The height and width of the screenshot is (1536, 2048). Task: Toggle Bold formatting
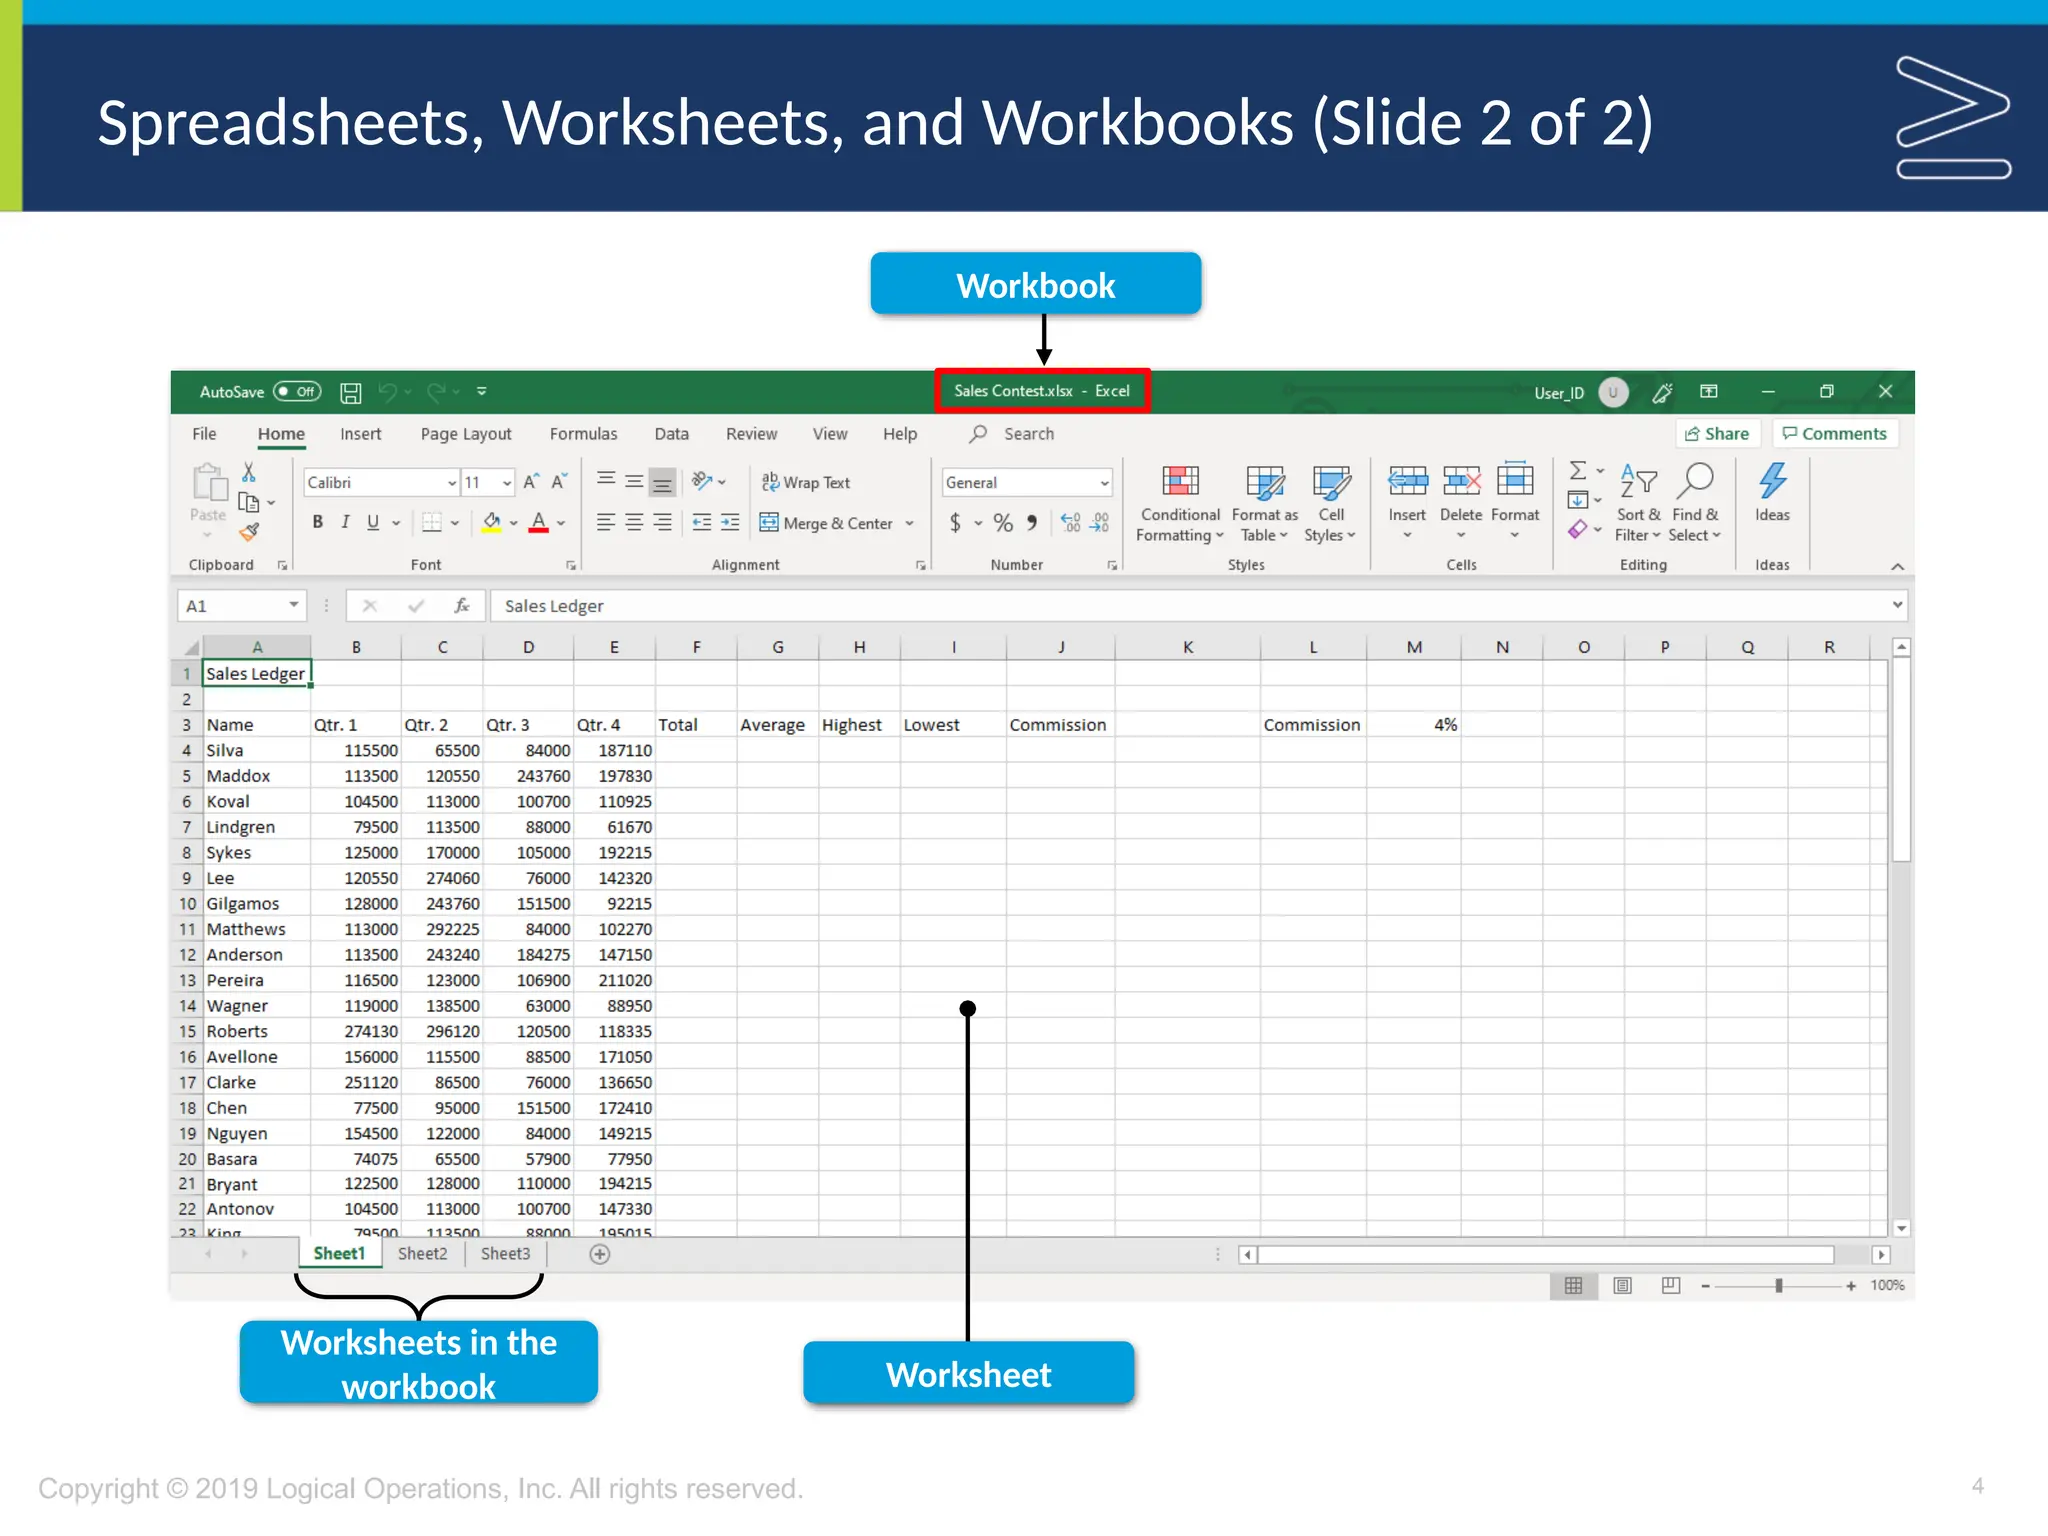tap(318, 522)
